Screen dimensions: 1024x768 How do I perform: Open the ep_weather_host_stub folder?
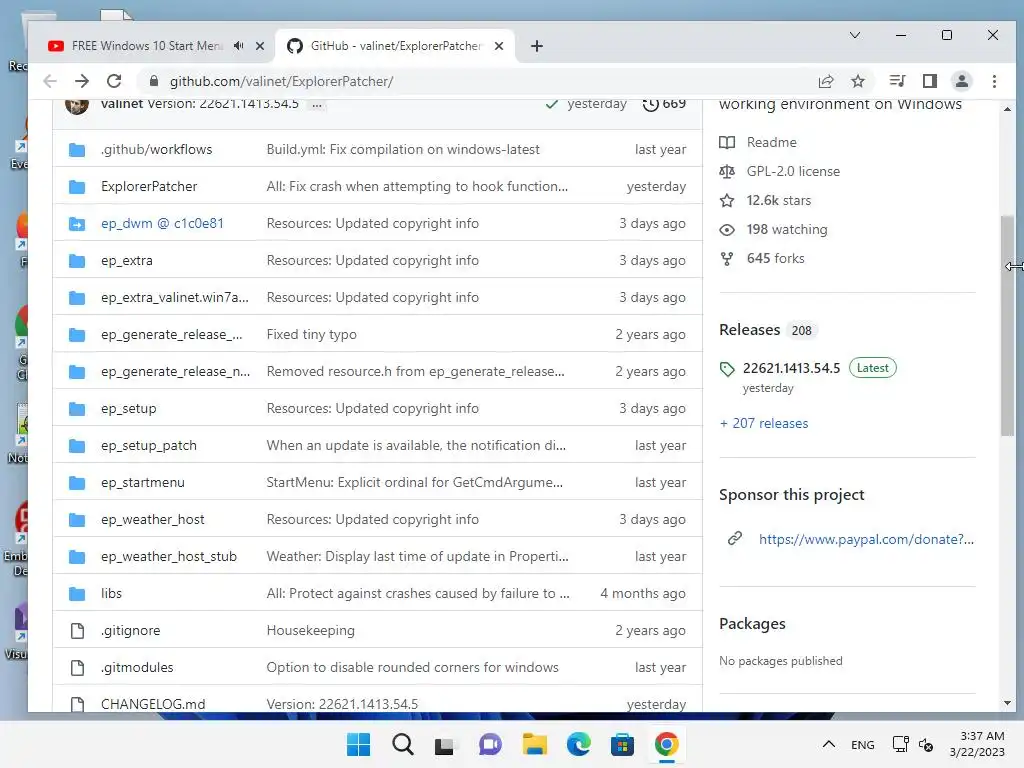(169, 556)
